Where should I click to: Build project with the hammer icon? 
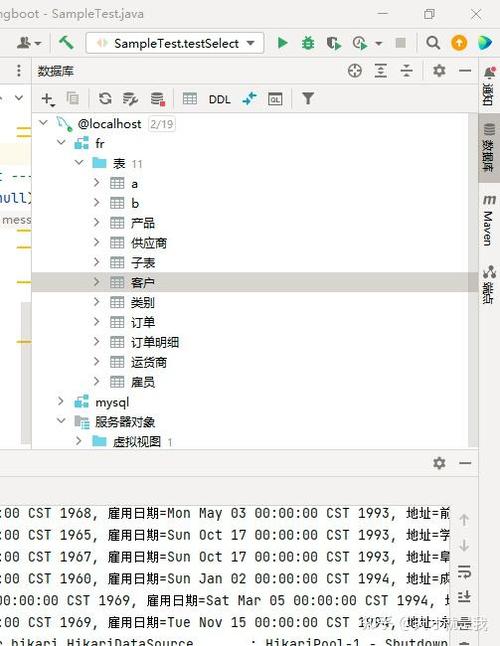coord(65,42)
